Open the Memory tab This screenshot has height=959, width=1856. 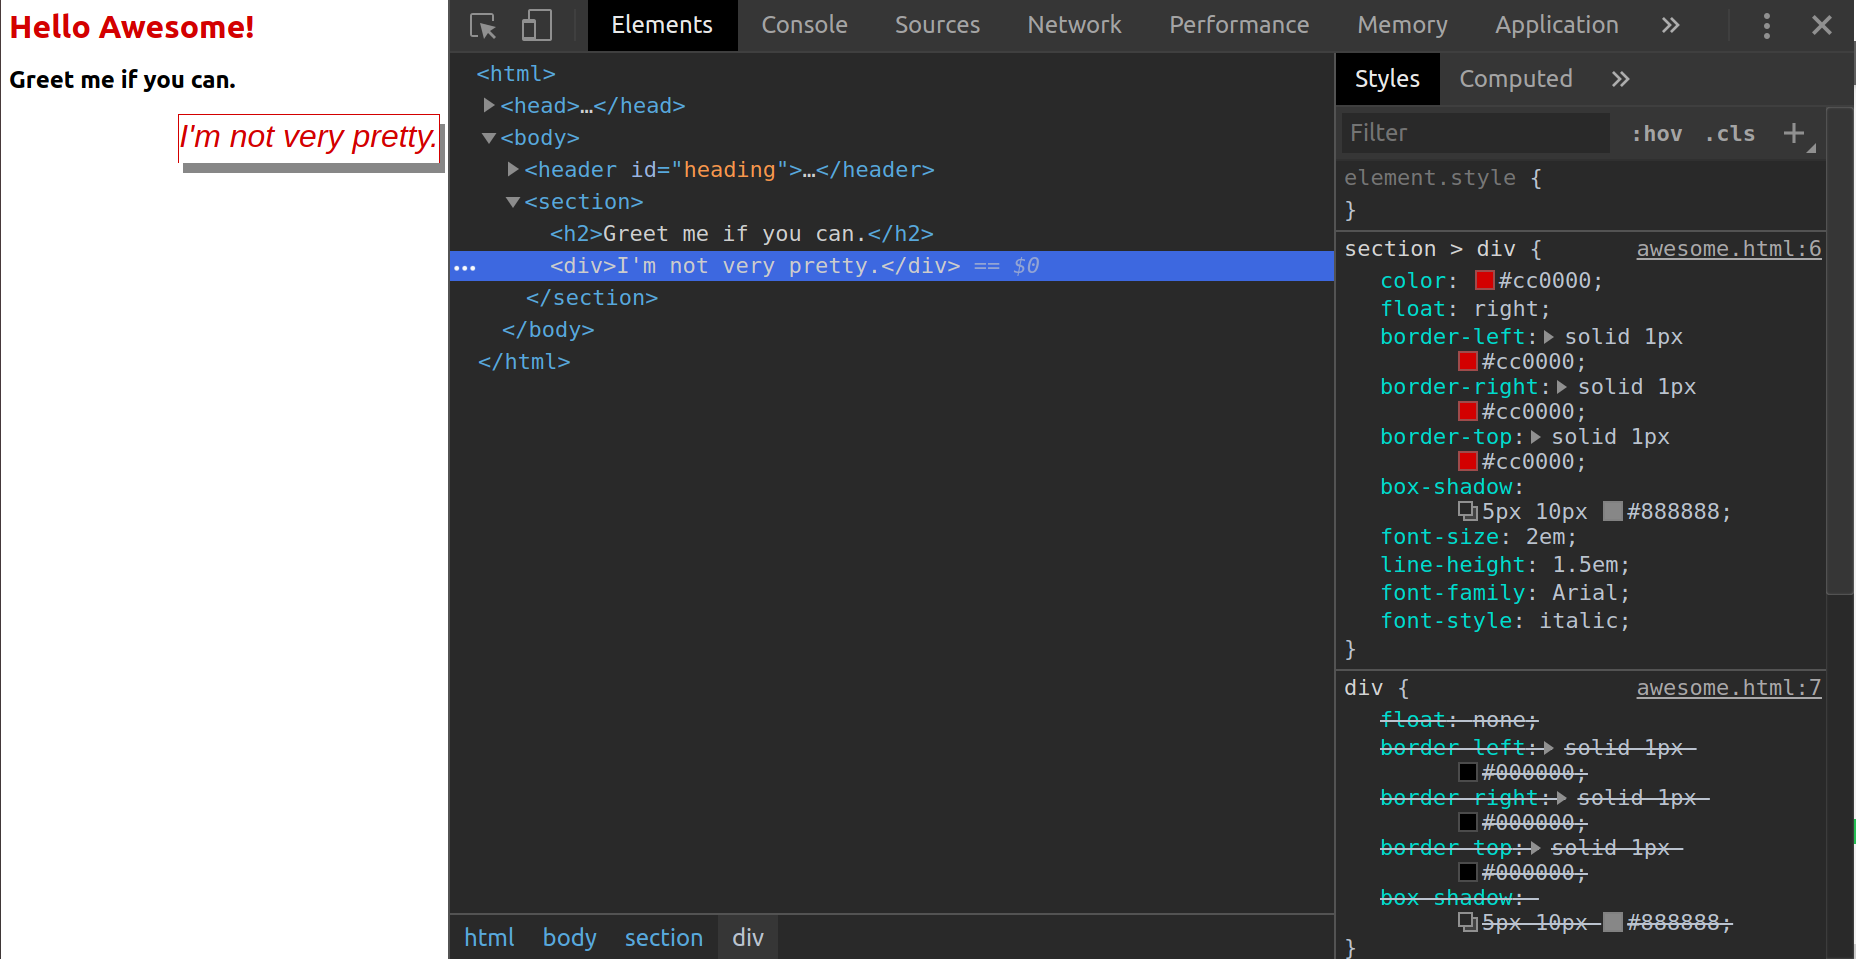pos(1402,26)
